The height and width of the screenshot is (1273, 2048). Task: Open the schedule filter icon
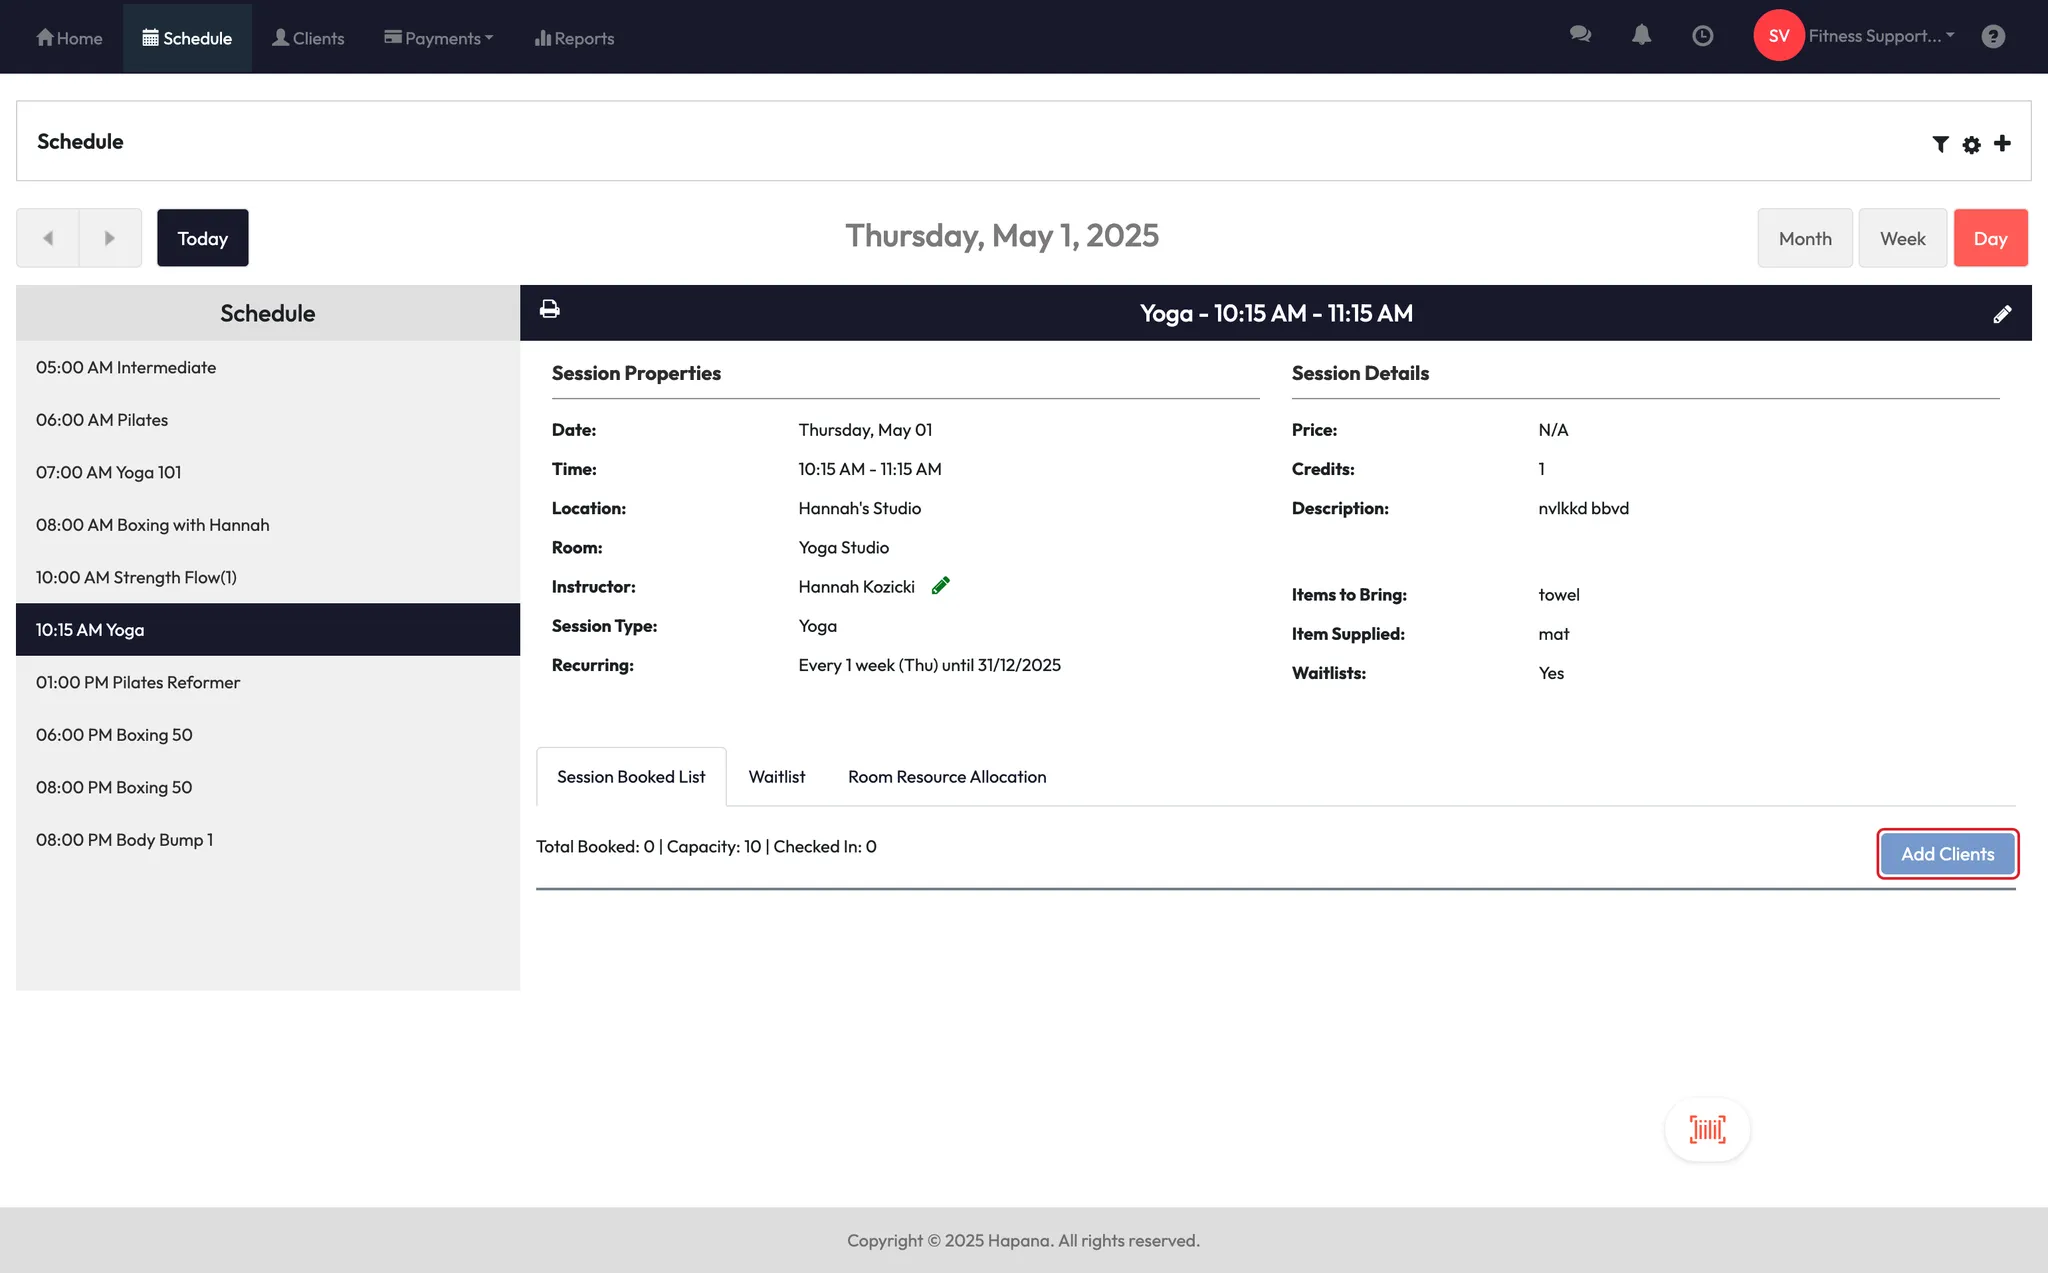click(1940, 144)
